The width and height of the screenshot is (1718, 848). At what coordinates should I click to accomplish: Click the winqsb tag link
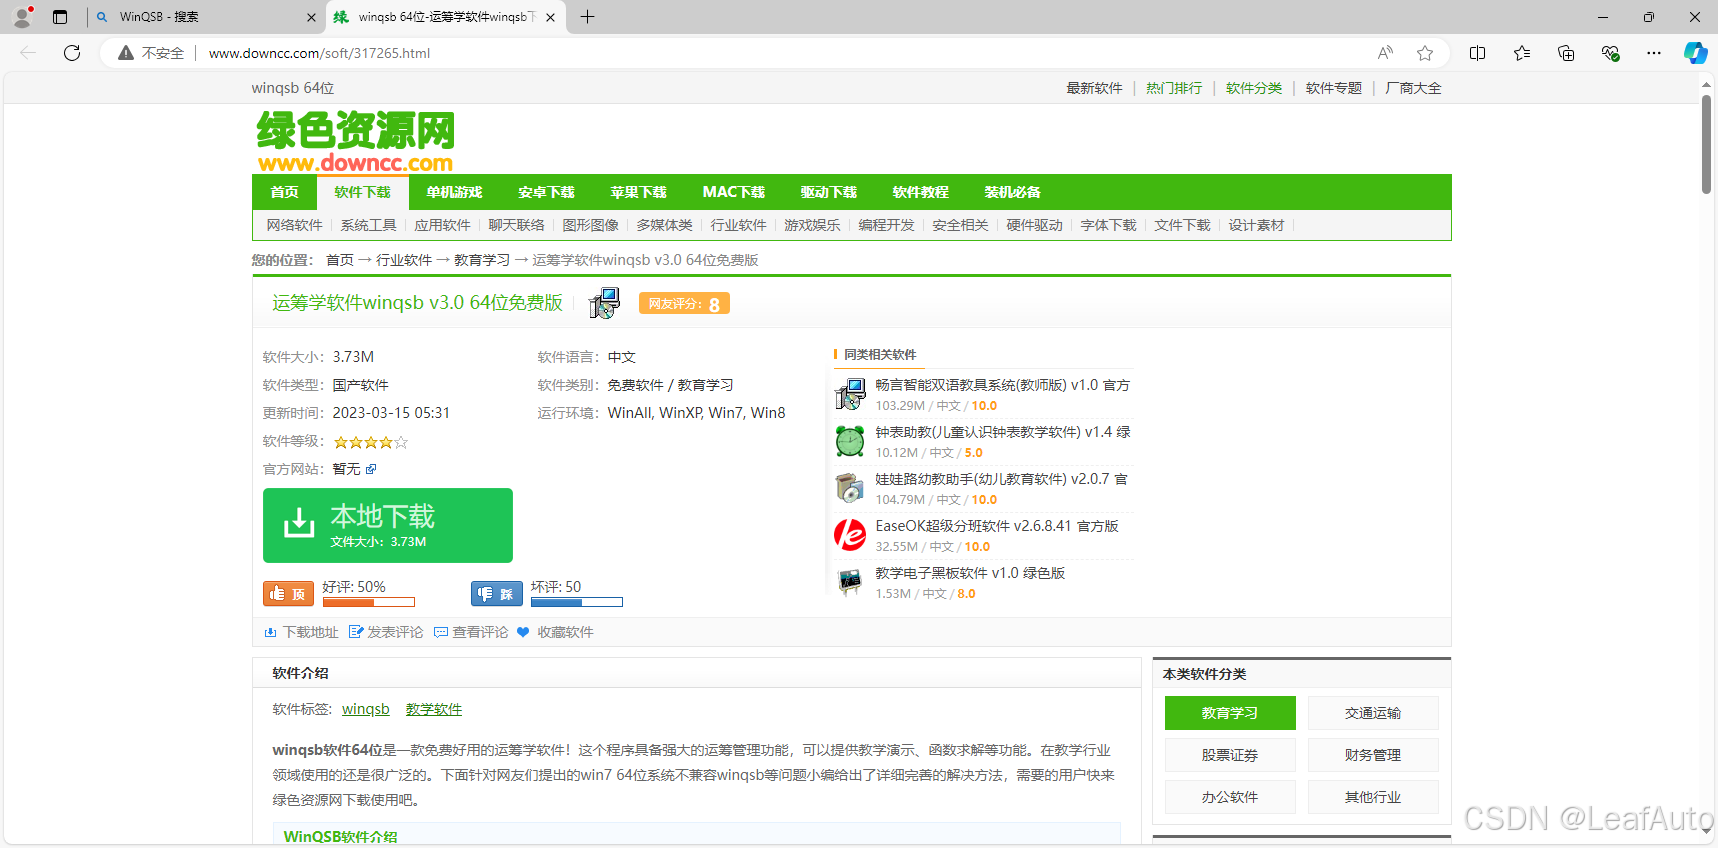coord(366,709)
